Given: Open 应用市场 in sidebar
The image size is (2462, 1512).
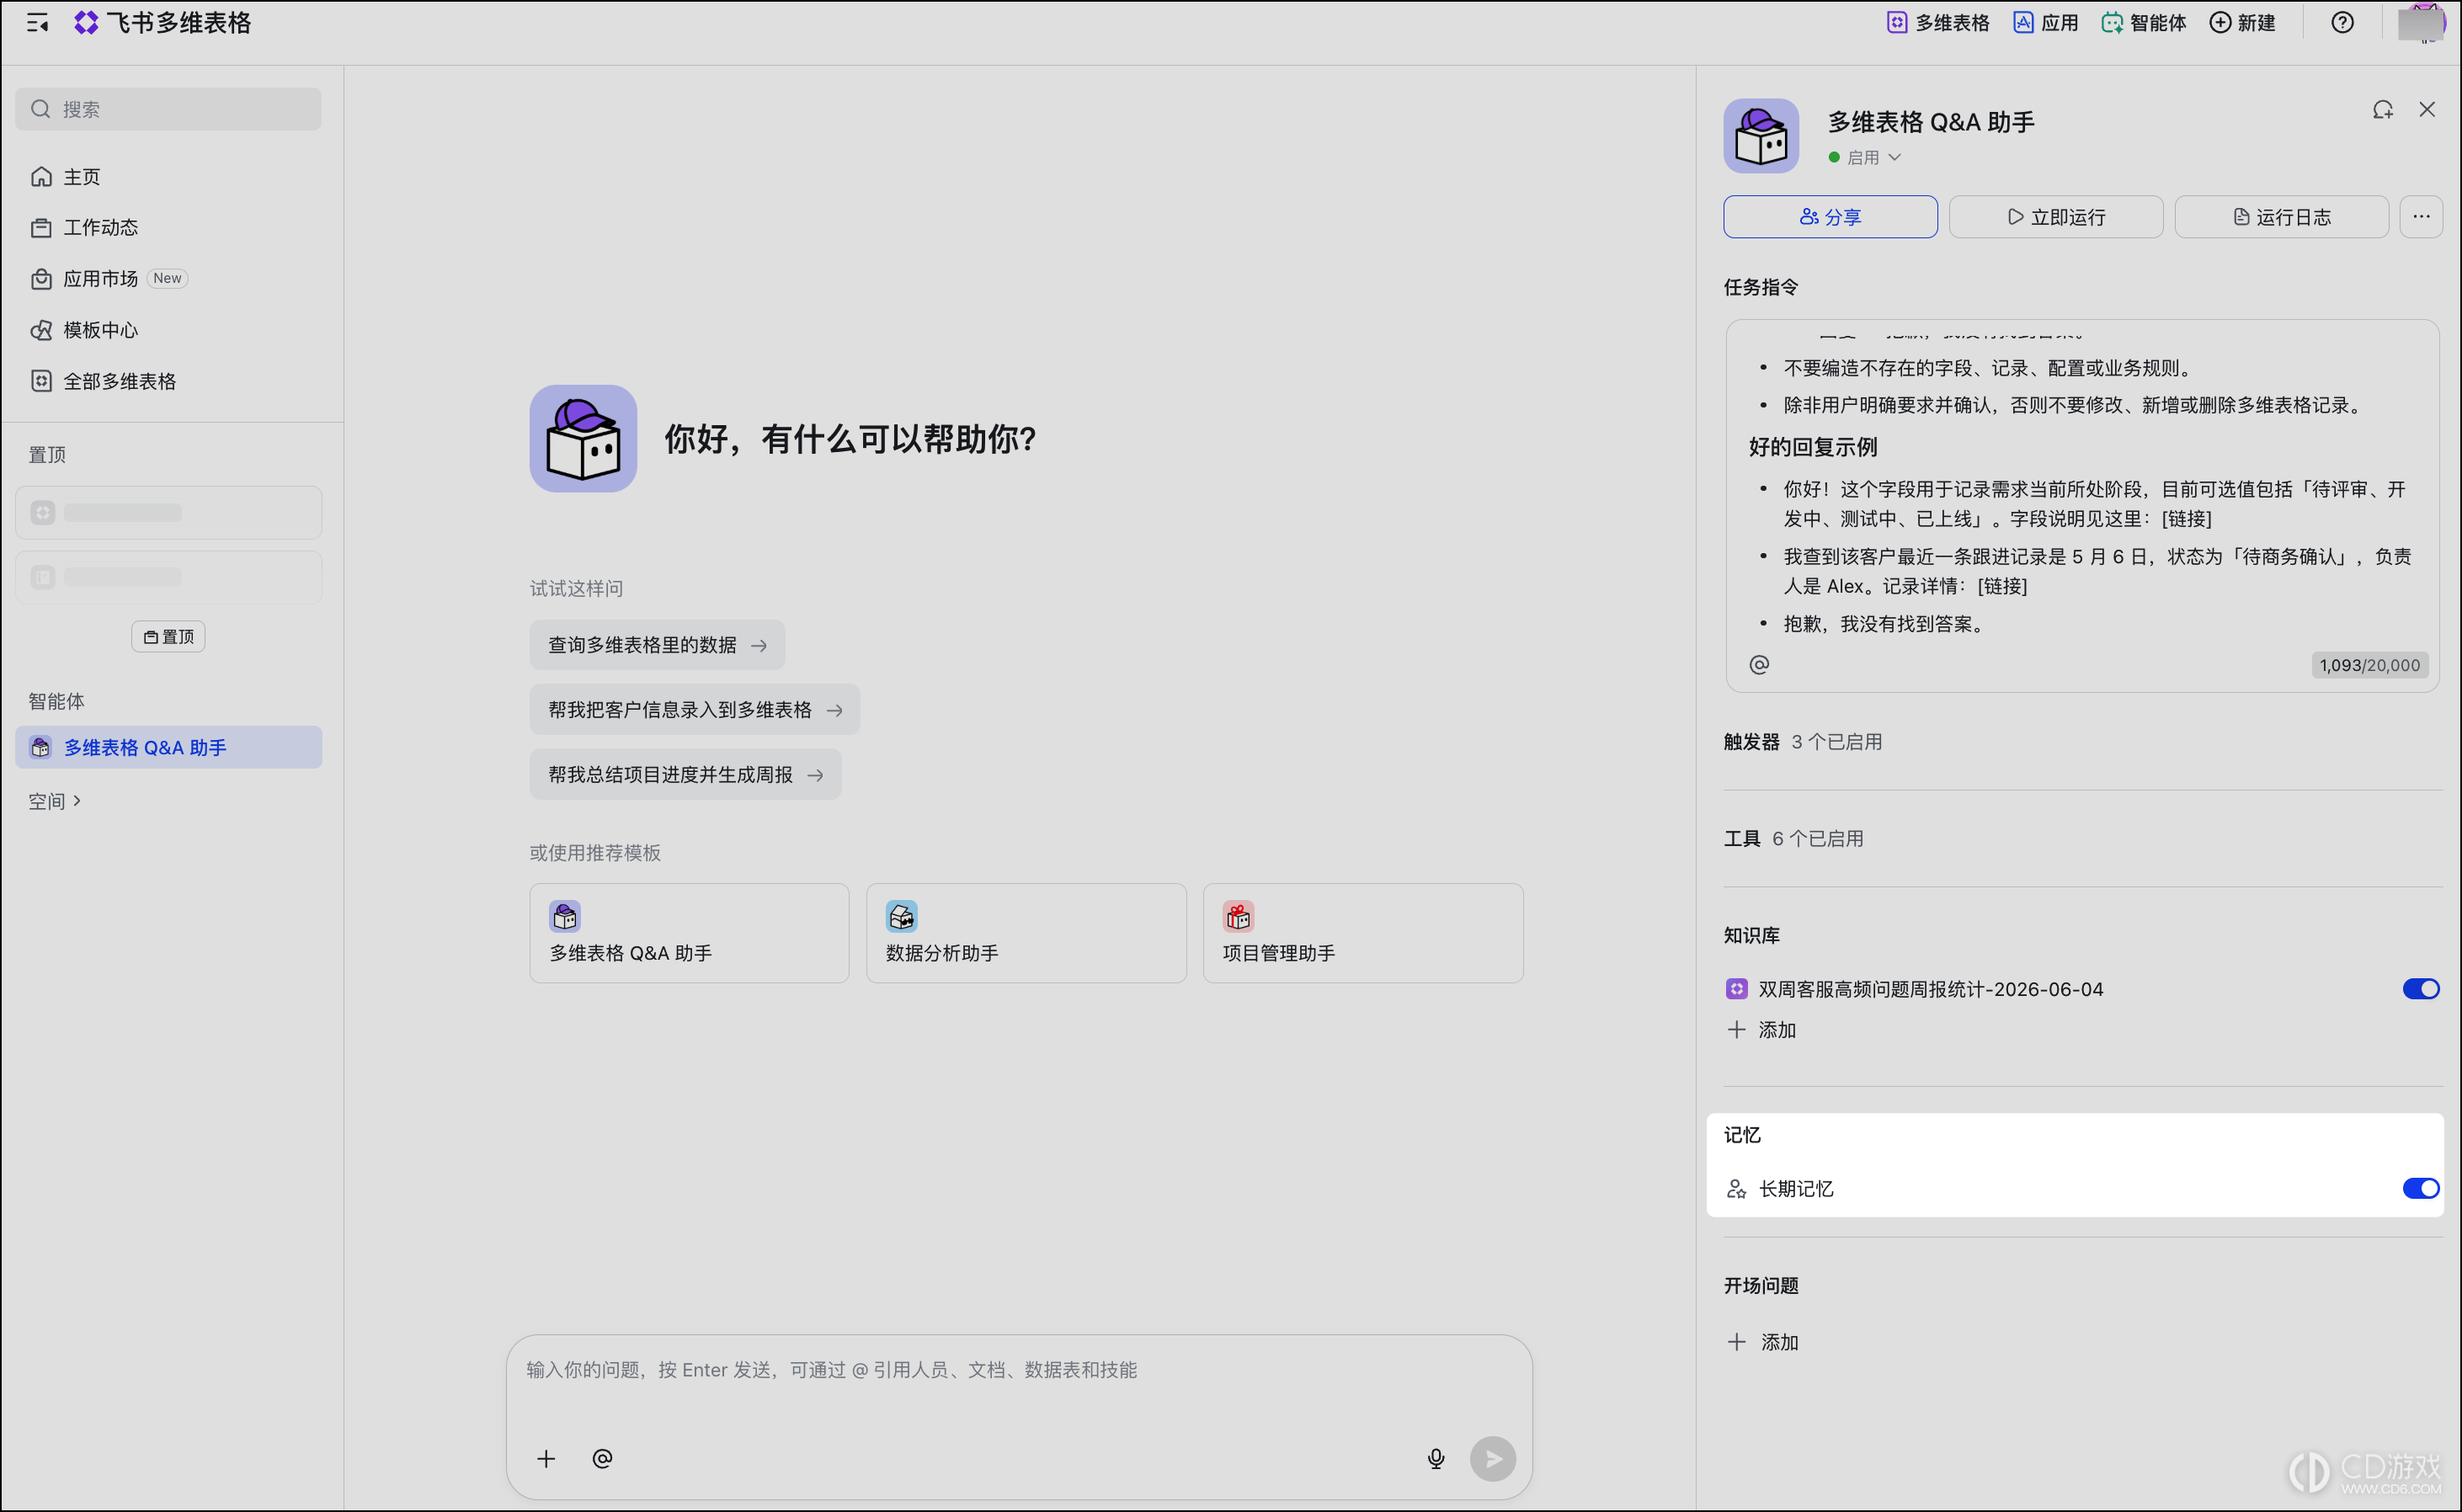Looking at the screenshot, I should [x=168, y=278].
